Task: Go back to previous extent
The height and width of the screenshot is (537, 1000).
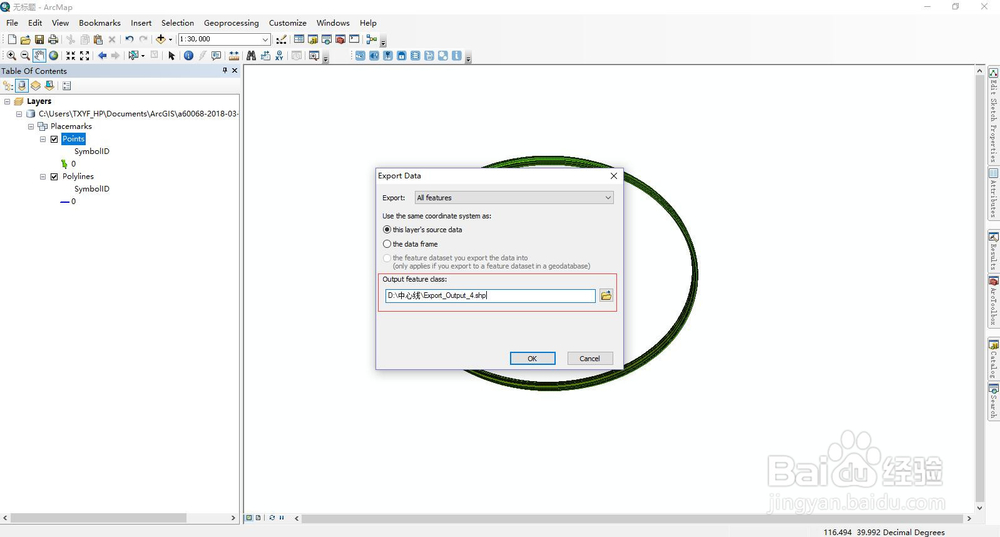Action: click(x=102, y=56)
